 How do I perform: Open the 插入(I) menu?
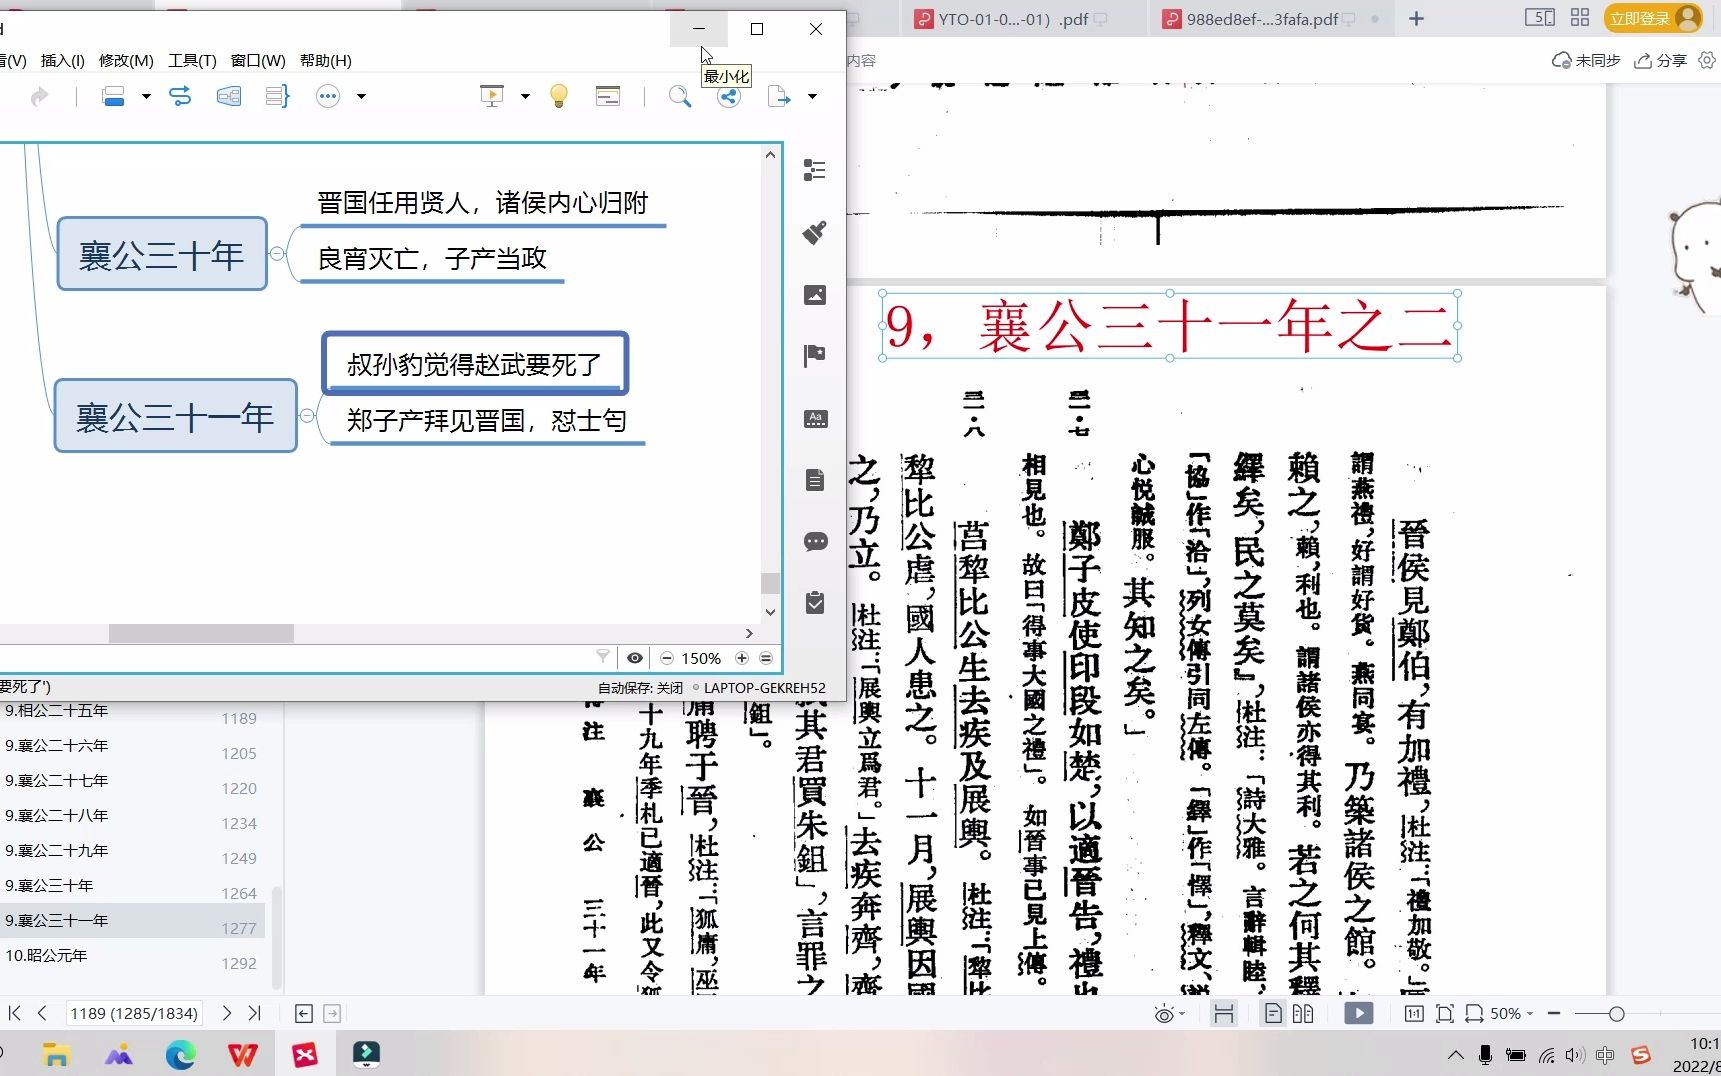[62, 61]
